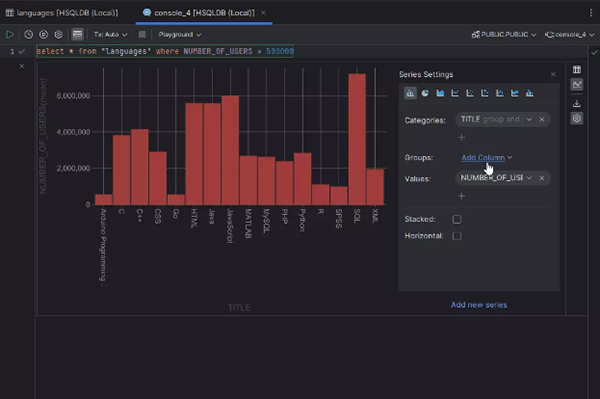
Task: Open the PUBLIC.PUBLIC schema selector
Action: click(x=504, y=34)
